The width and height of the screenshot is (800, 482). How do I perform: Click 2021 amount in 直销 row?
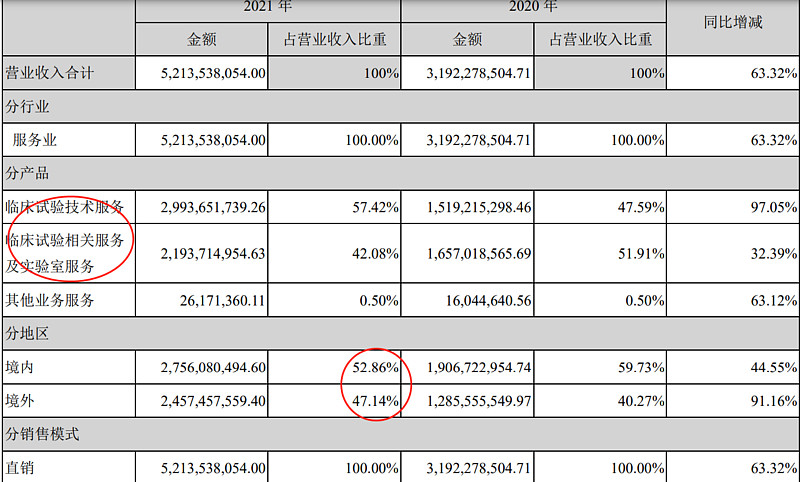[x=213, y=468]
